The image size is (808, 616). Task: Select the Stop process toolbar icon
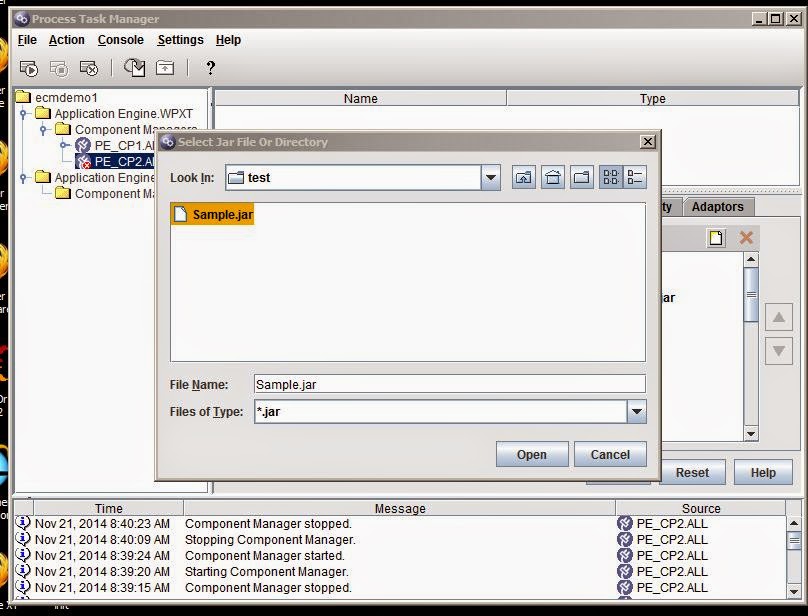pyautogui.click(x=60, y=69)
